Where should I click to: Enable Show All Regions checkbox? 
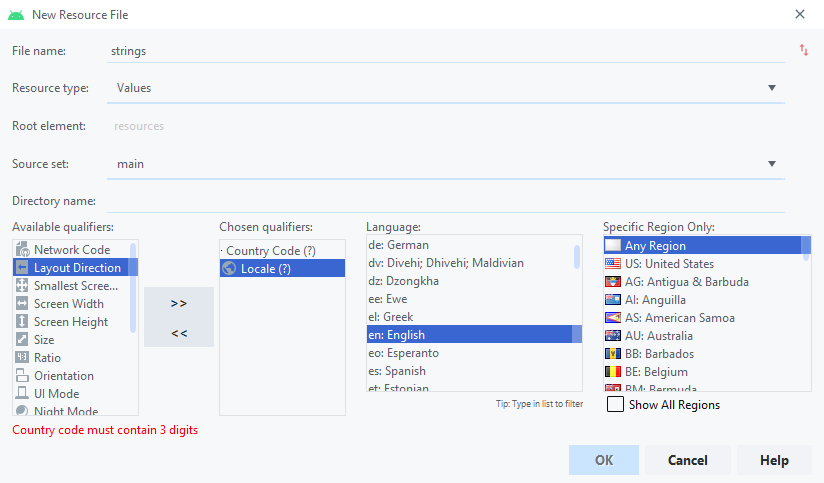(615, 404)
